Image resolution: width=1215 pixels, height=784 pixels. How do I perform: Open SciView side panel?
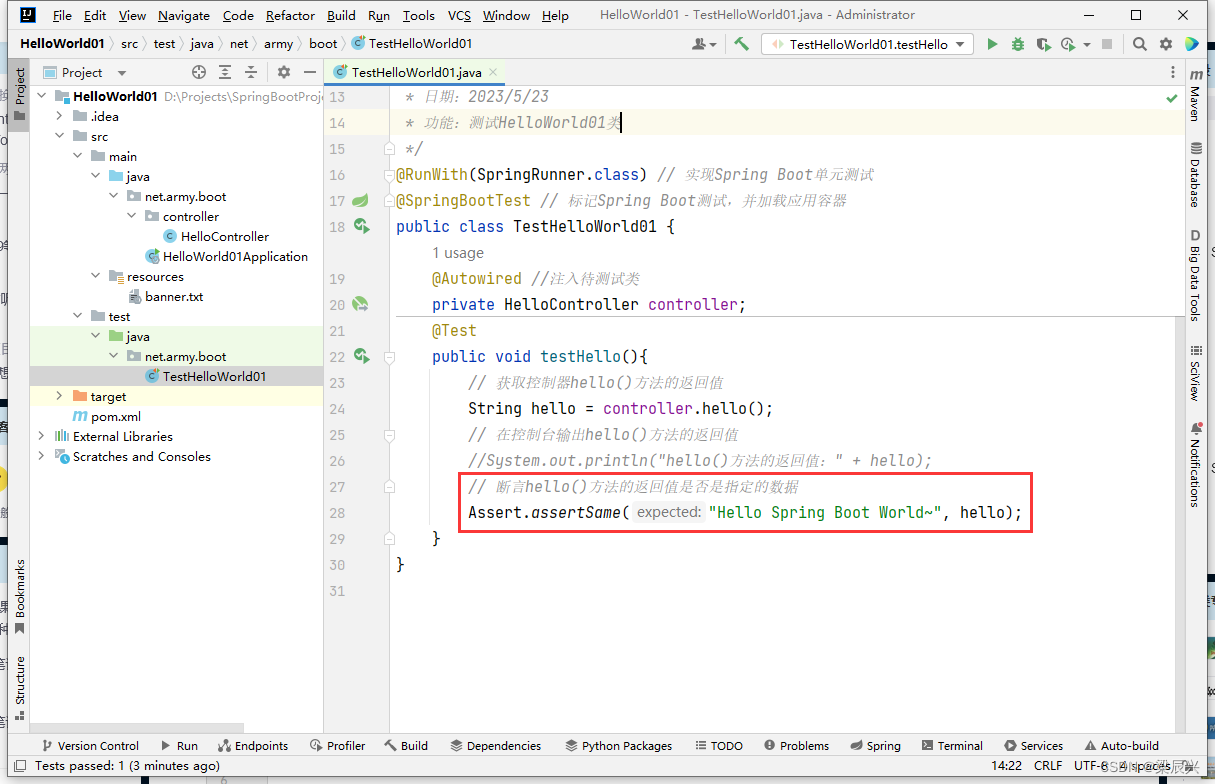pos(1195,372)
